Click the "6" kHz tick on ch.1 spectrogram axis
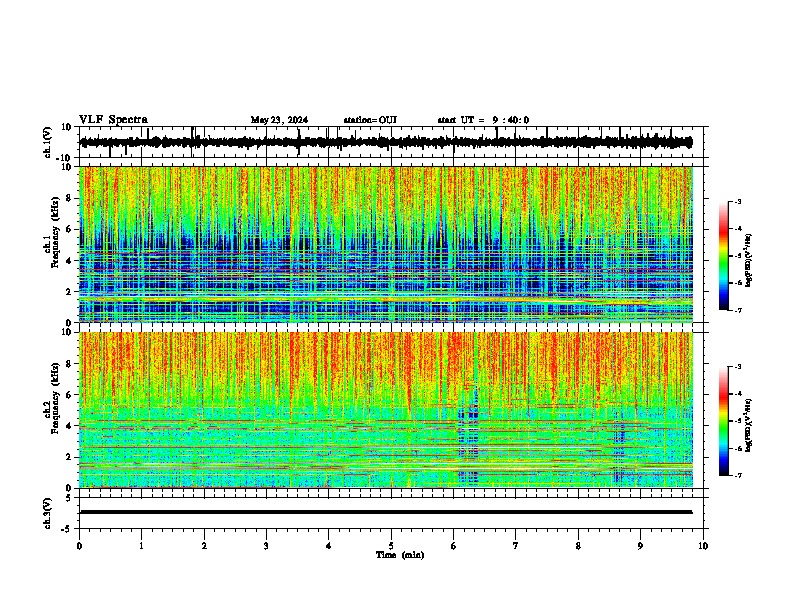Screen dimensions: 792x612 coord(70,230)
